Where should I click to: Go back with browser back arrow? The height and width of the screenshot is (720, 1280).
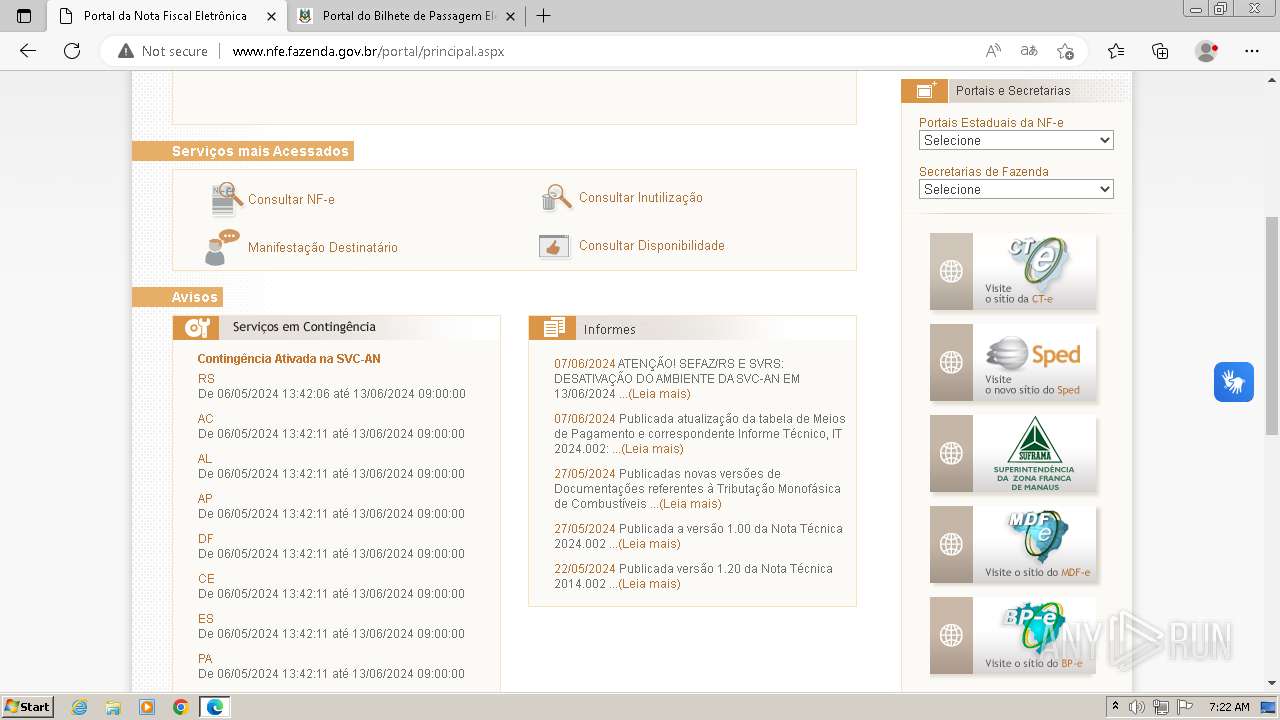[28, 51]
